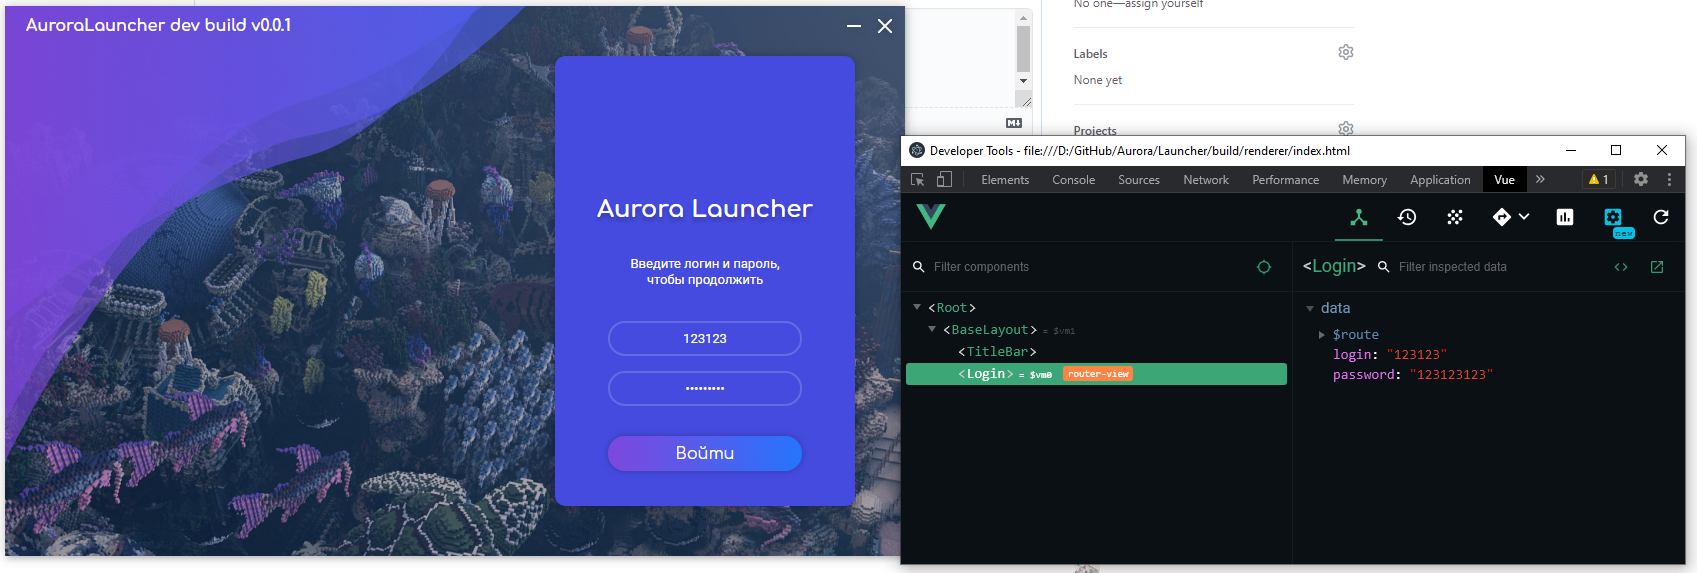Click the login value "123123"
Viewport: 1697px width, 573px height.
click(x=1416, y=355)
